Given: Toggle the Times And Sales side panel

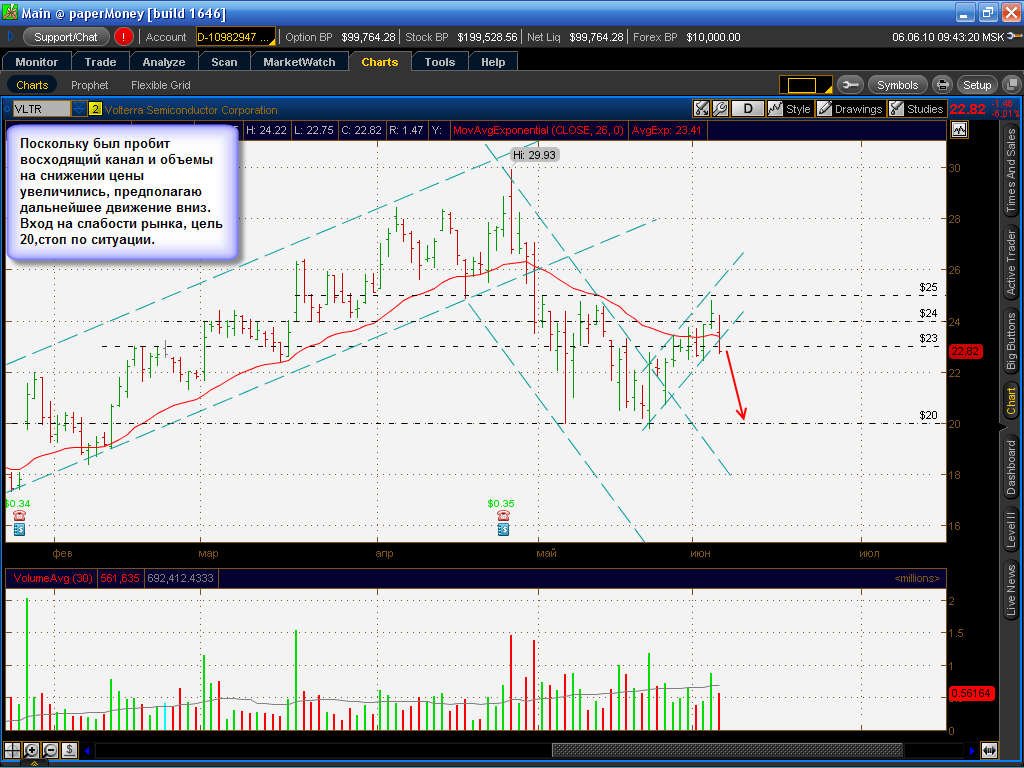Looking at the screenshot, I should pyautogui.click(x=1012, y=170).
